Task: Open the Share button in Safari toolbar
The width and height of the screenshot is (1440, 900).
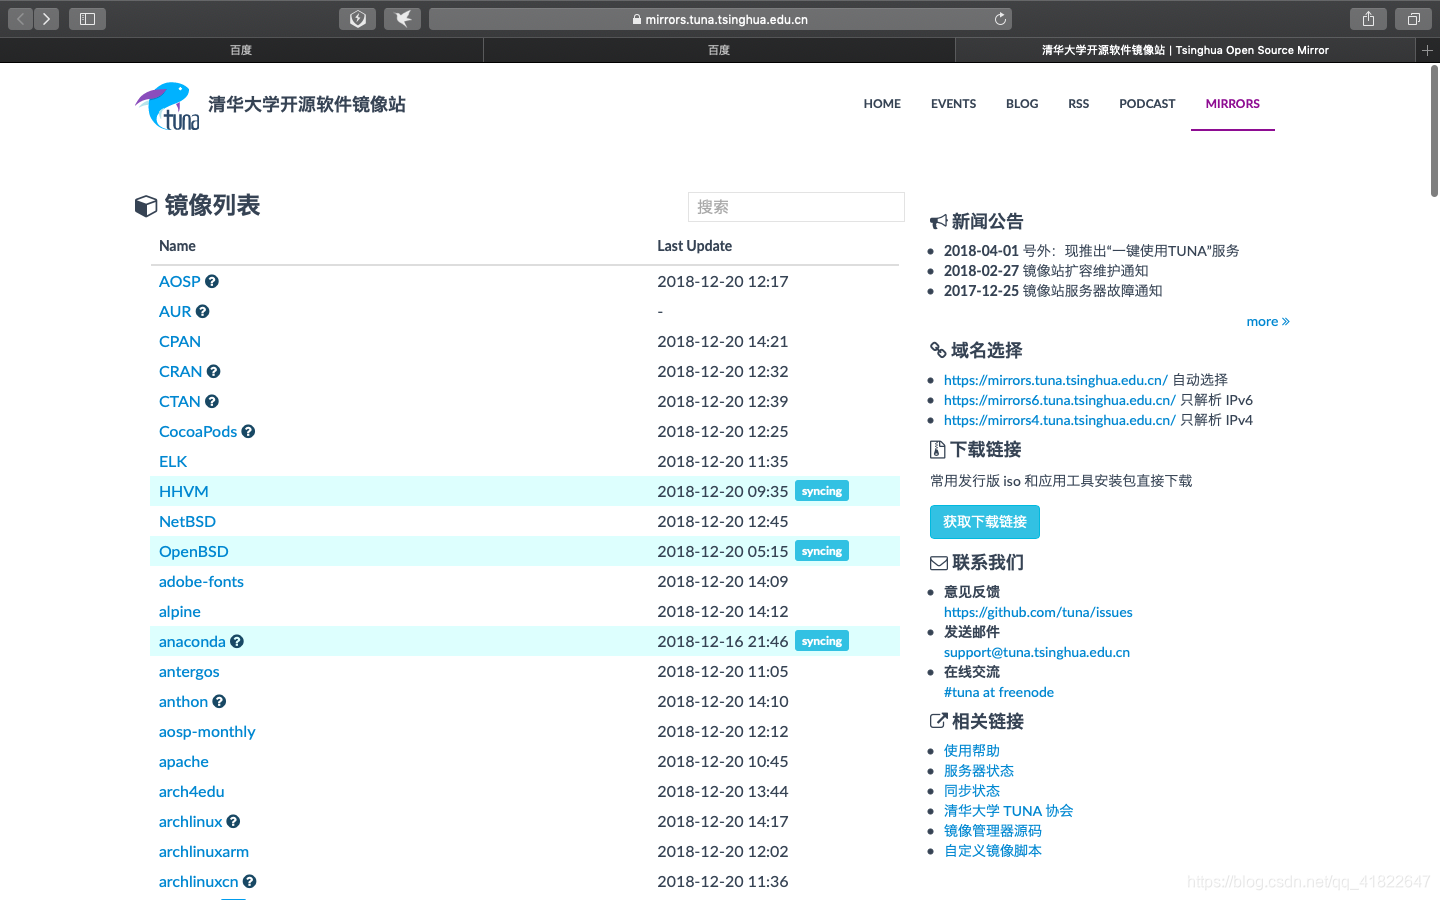Action: [x=1368, y=19]
